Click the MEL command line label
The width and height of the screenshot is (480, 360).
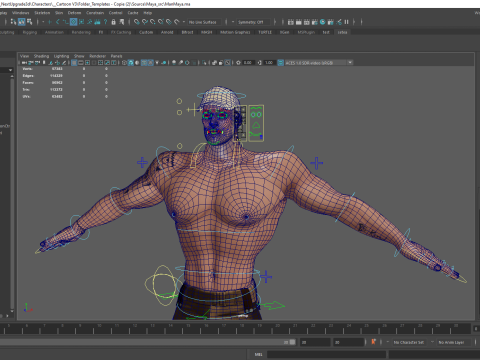pyautogui.click(x=258, y=354)
